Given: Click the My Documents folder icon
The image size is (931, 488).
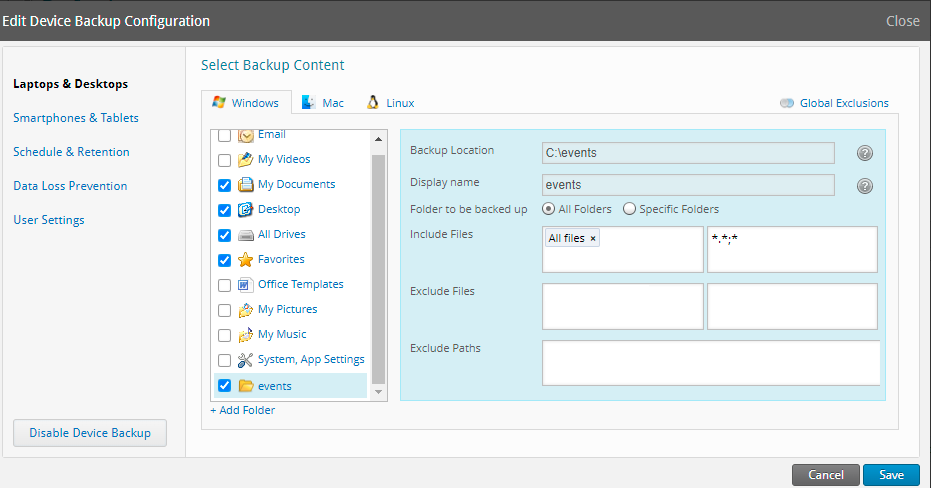Looking at the screenshot, I should pos(246,185).
